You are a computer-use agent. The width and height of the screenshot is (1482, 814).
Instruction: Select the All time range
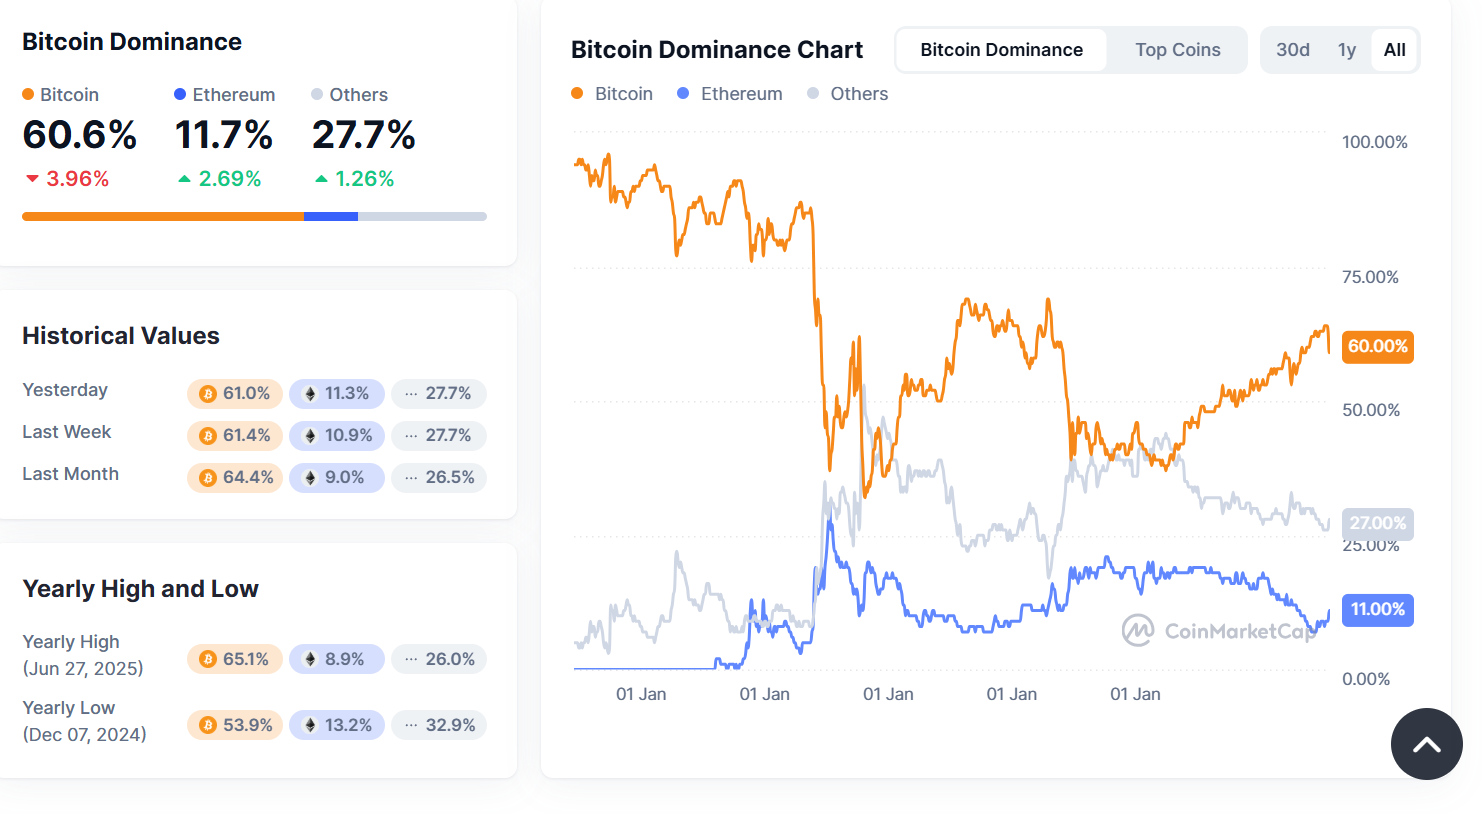click(x=1395, y=50)
